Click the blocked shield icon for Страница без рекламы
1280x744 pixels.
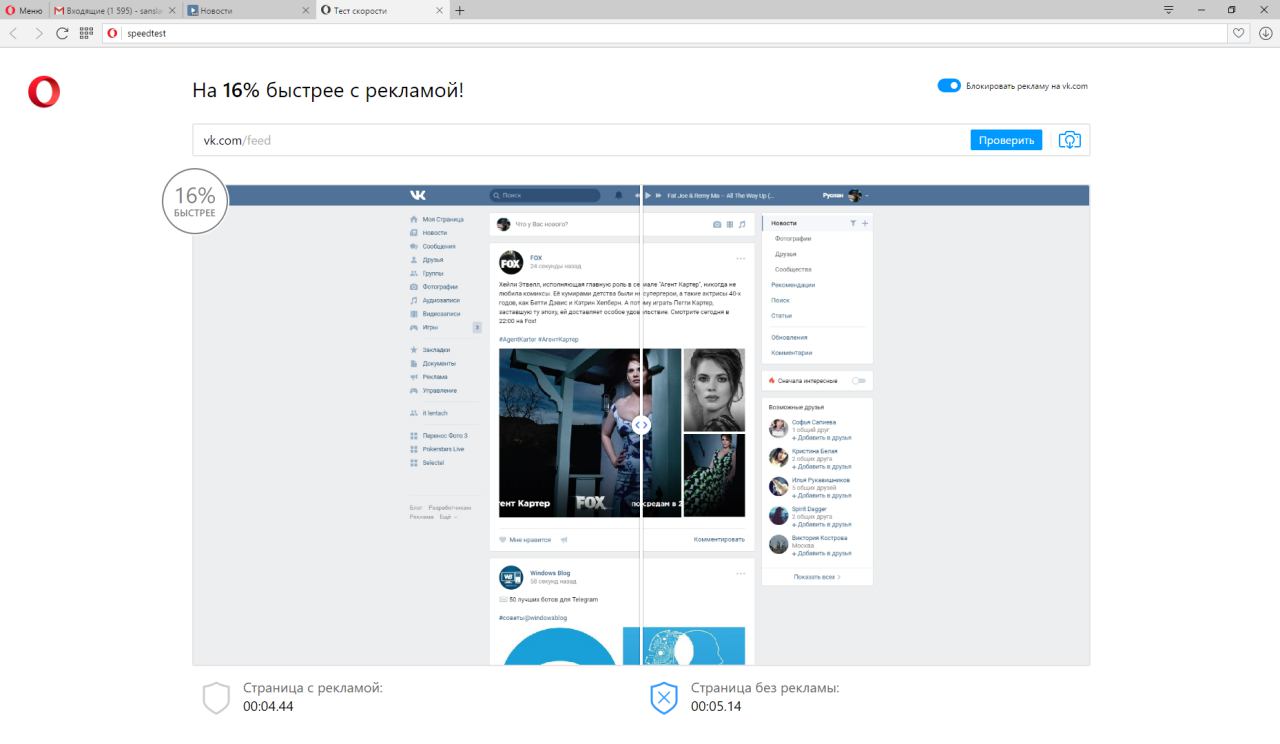[664, 698]
